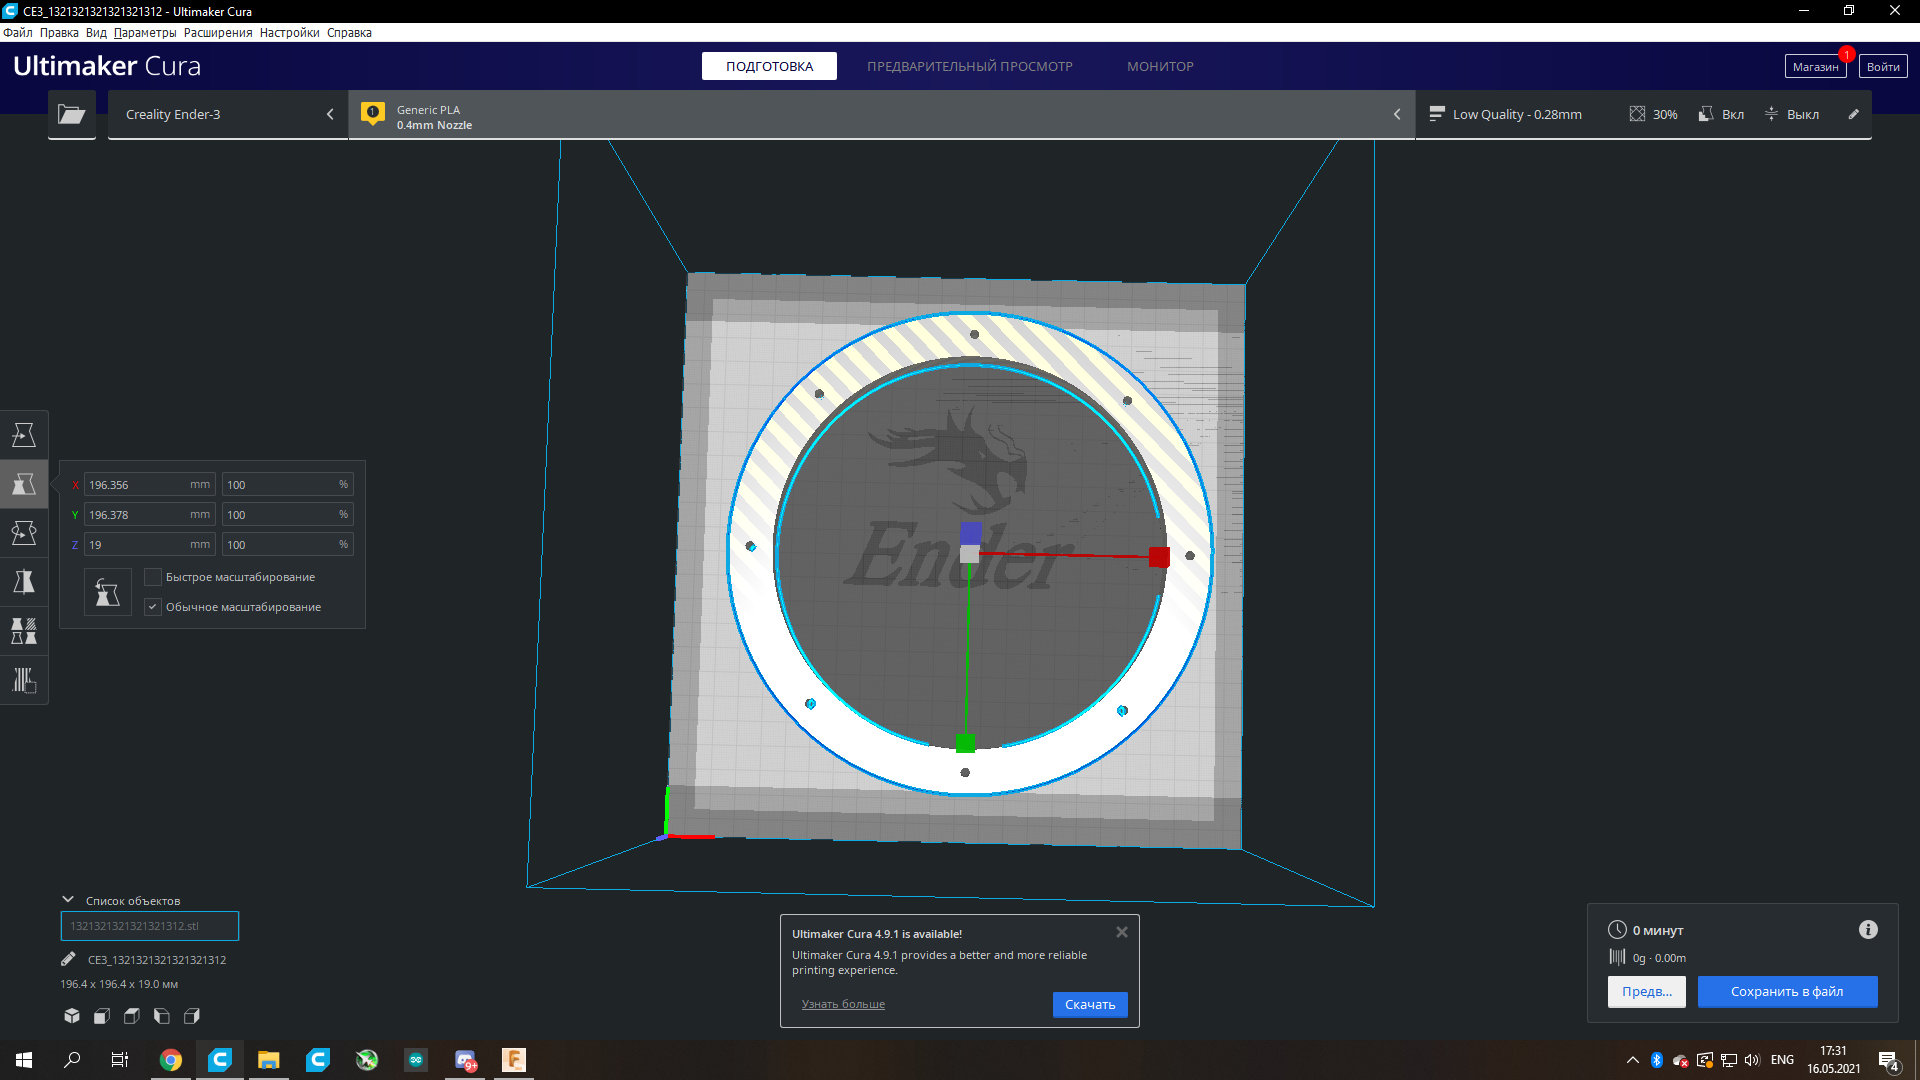Image resolution: width=1920 pixels, height=1080 pixels.
Task: Click the Войти button
Action: [1883, 66]
